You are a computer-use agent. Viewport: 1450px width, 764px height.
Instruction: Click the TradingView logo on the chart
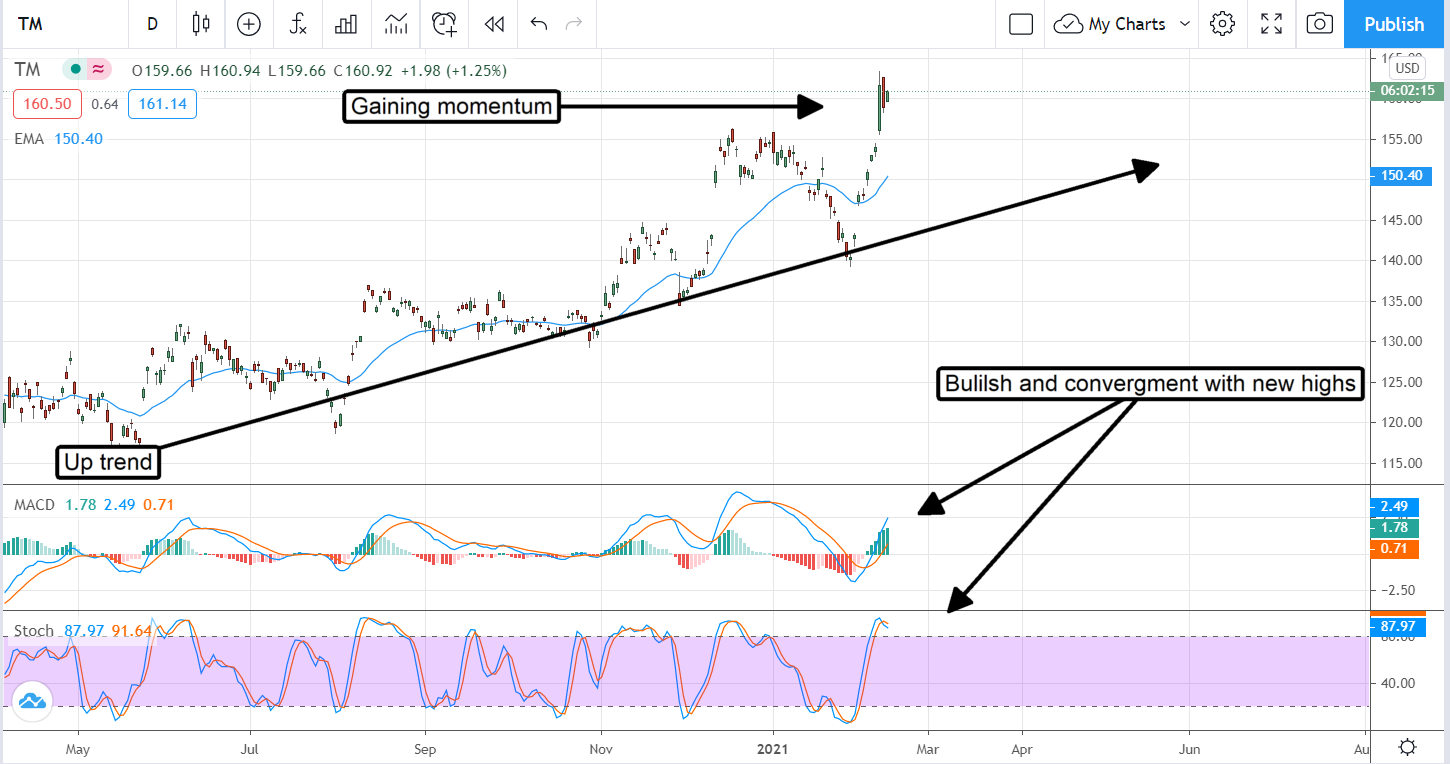tap(32, 701)
